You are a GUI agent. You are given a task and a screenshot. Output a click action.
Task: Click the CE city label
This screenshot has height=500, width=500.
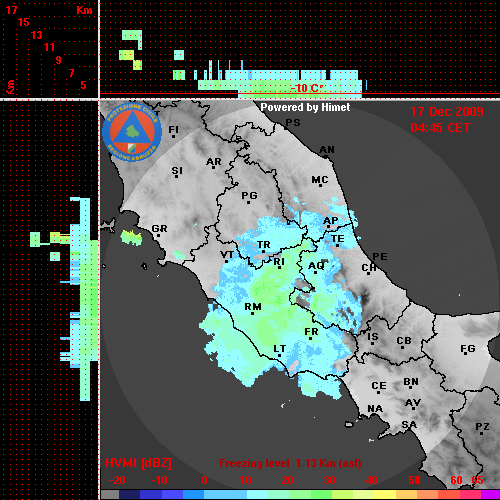(x=379, y=386)
